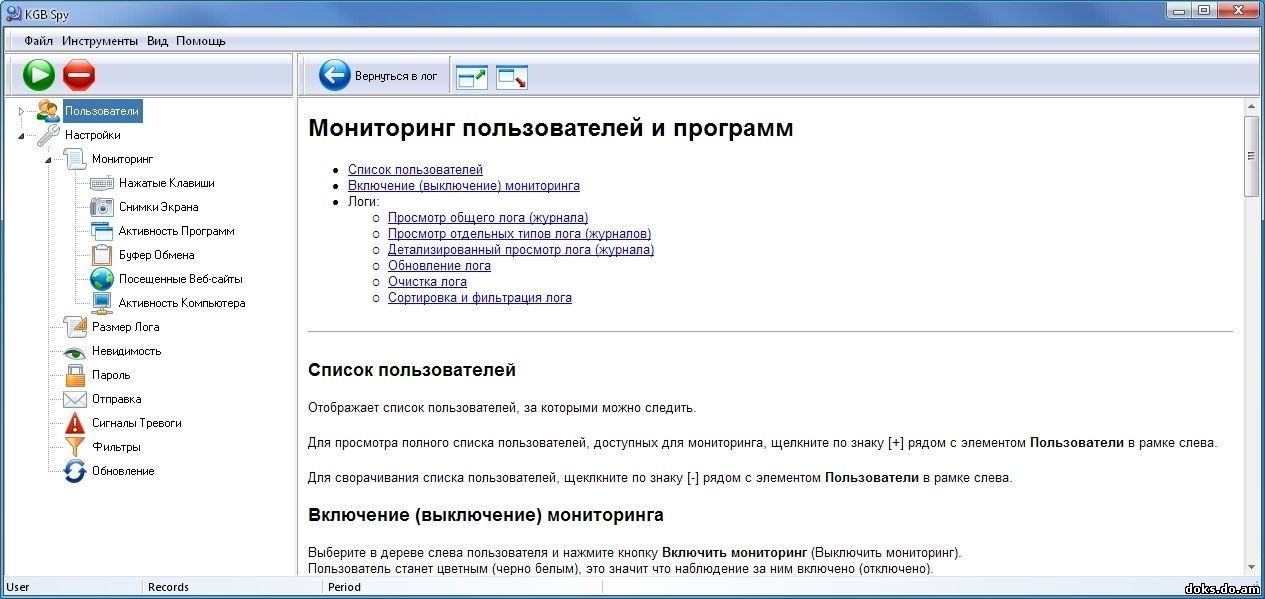This screenshot has width=1265, height=599.
Task: Select Пользователи in the tree
Action: pyautogui.click(x=102, y=111)
